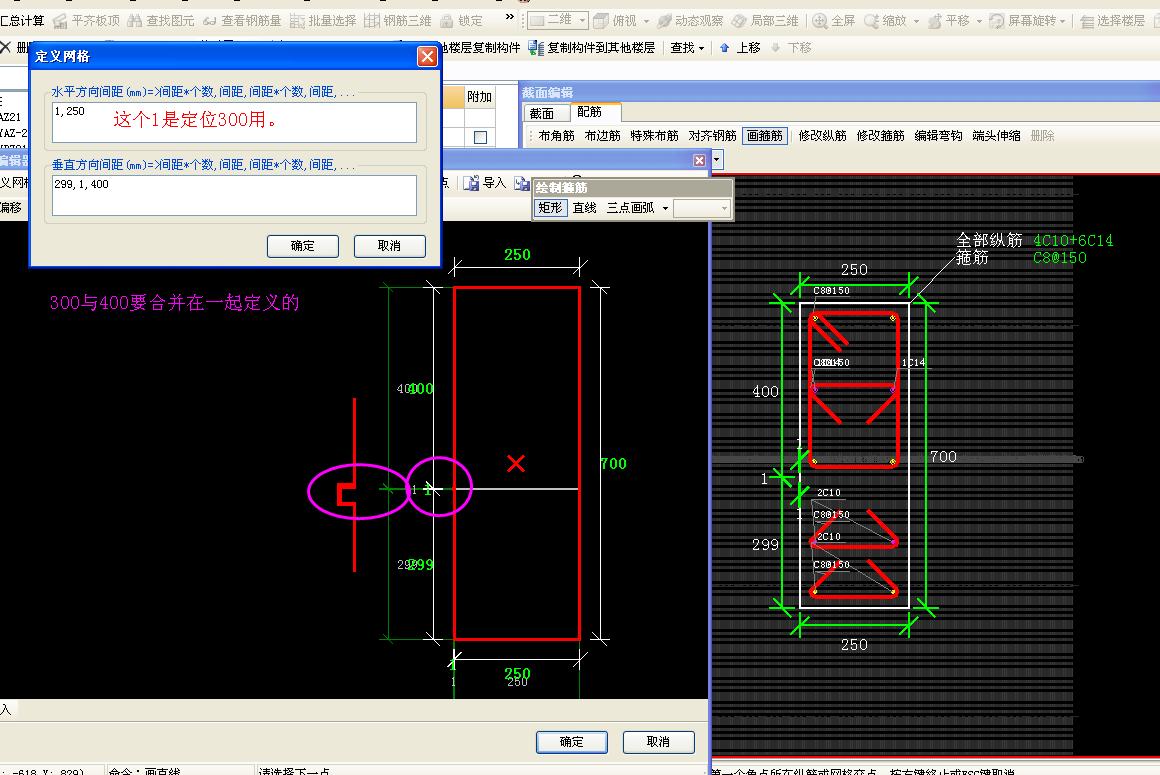Click the 查找图元 binoculars icon
The width and height of the screenshot is (1160, 775).
tap(134, 21)
